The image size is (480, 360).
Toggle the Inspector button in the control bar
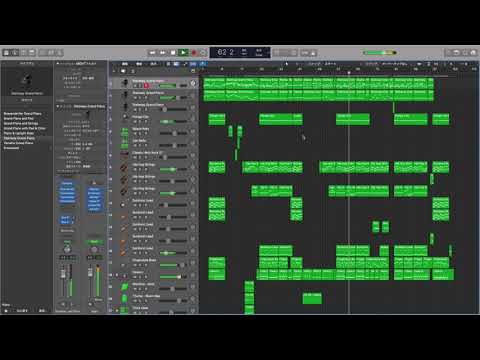tap(15, 53)
